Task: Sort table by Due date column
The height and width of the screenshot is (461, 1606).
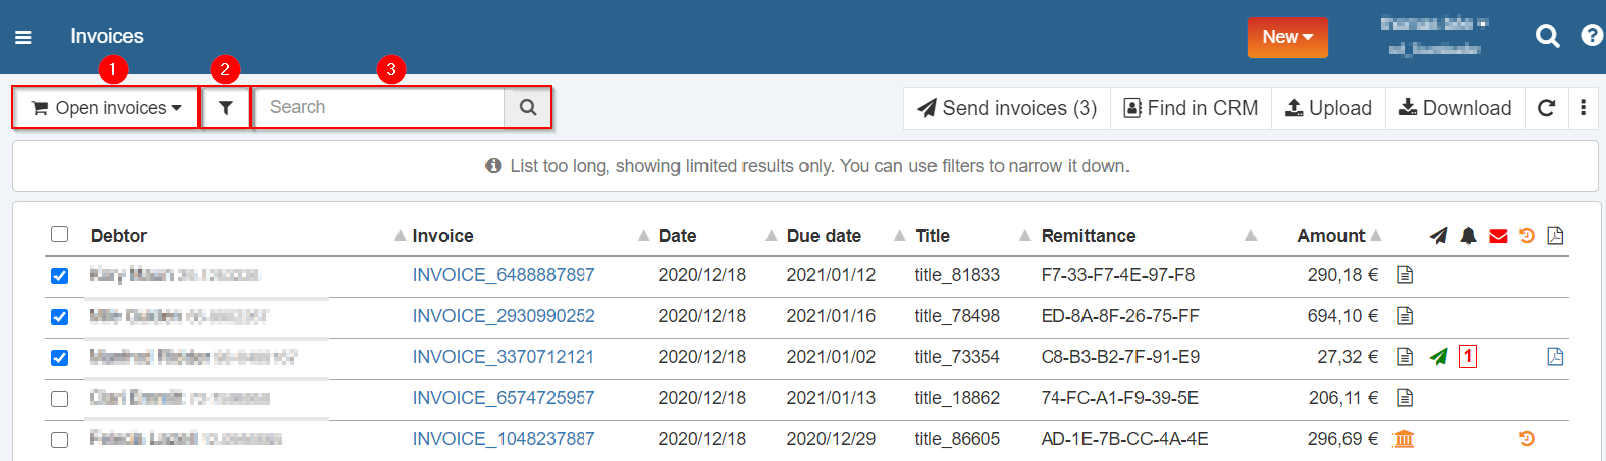Action: 823,236
